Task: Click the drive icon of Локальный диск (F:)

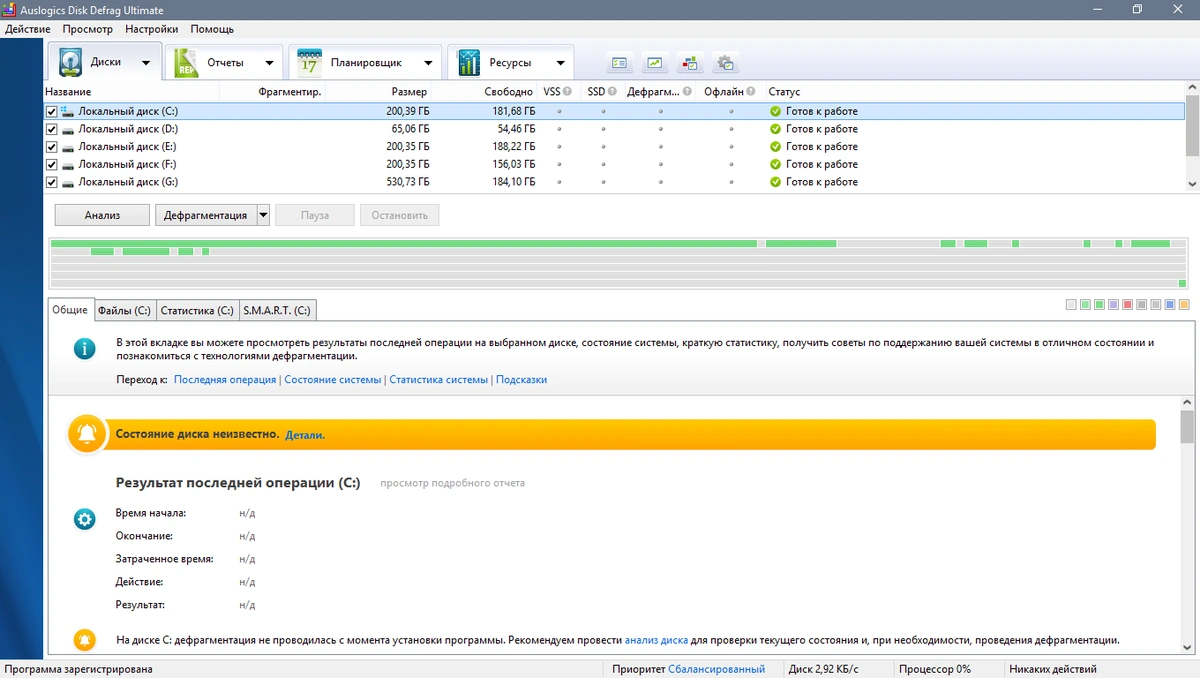Action: [x=67, y=165]
